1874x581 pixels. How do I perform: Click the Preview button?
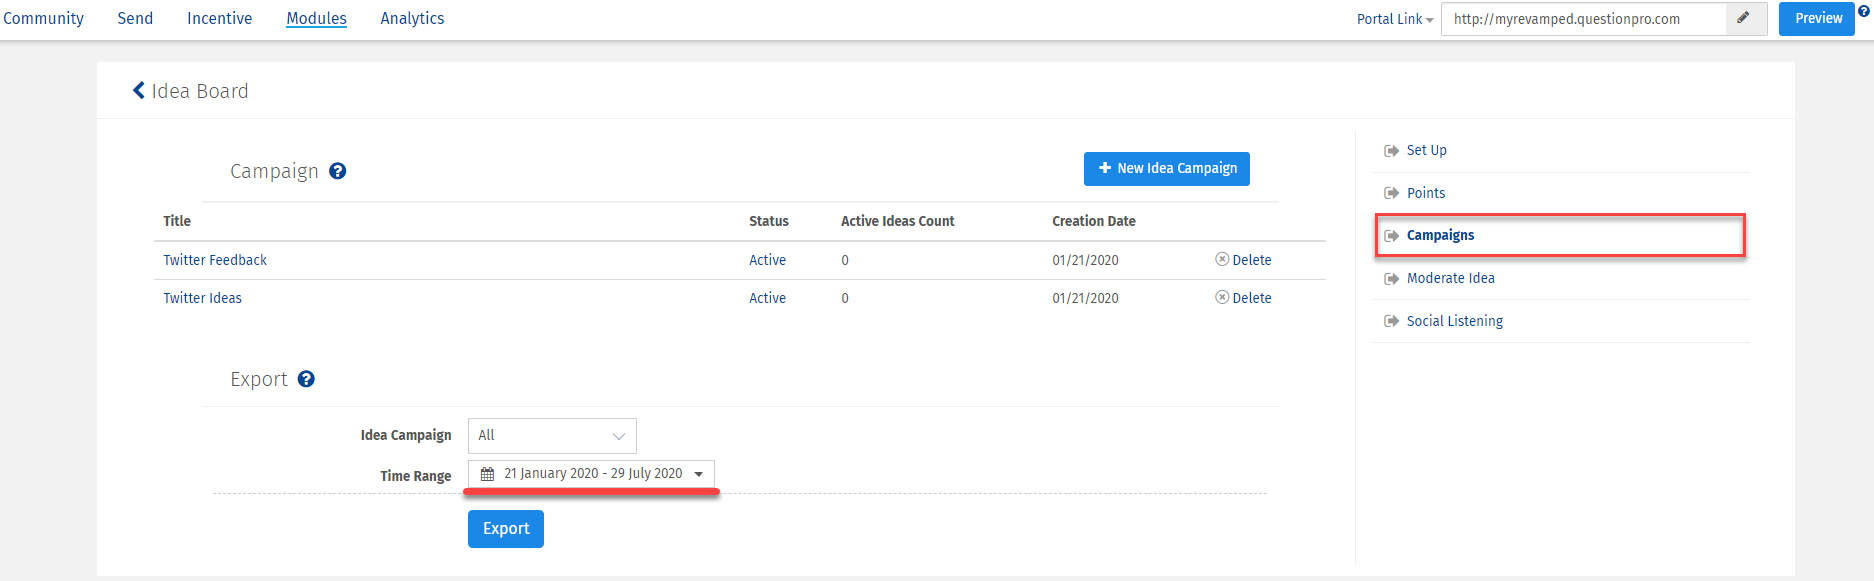point(1817,18)
